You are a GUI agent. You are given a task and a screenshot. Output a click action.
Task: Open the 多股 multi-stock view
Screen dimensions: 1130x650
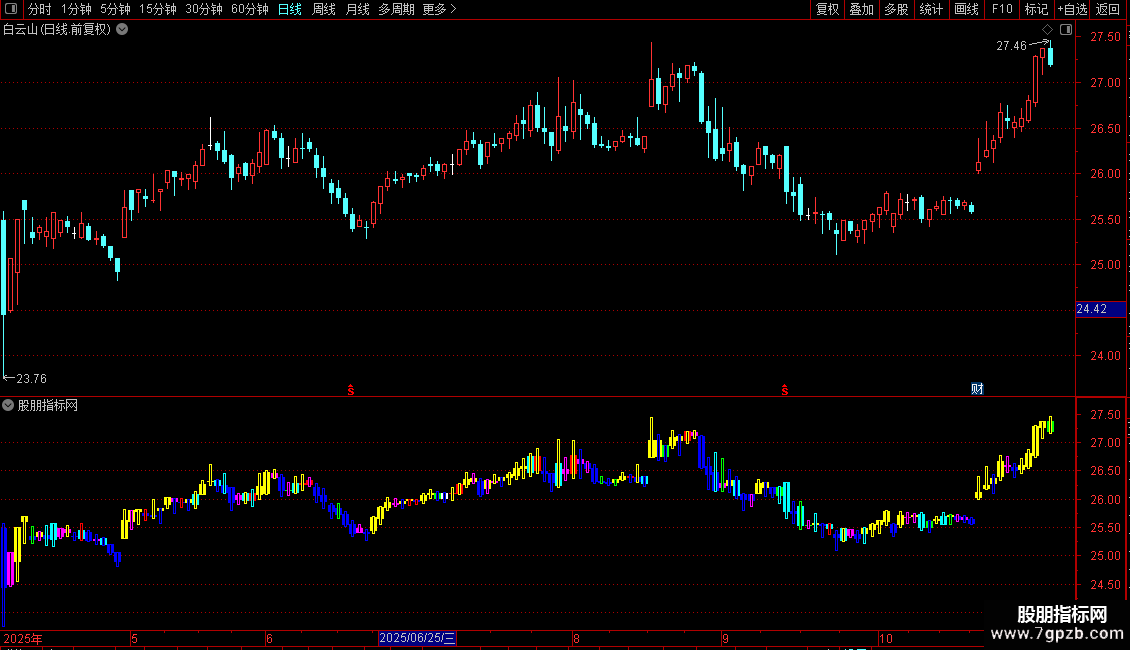point(896,9)
